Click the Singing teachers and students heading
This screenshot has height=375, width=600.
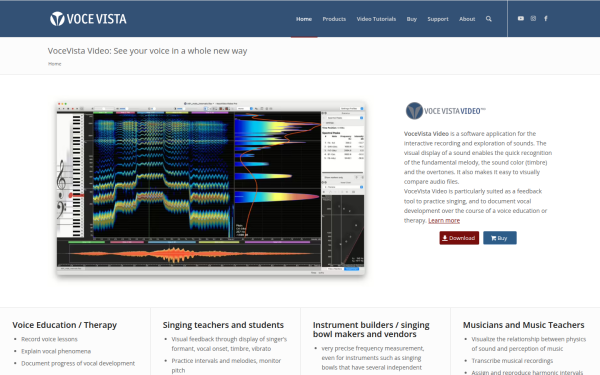coord(223,325)
